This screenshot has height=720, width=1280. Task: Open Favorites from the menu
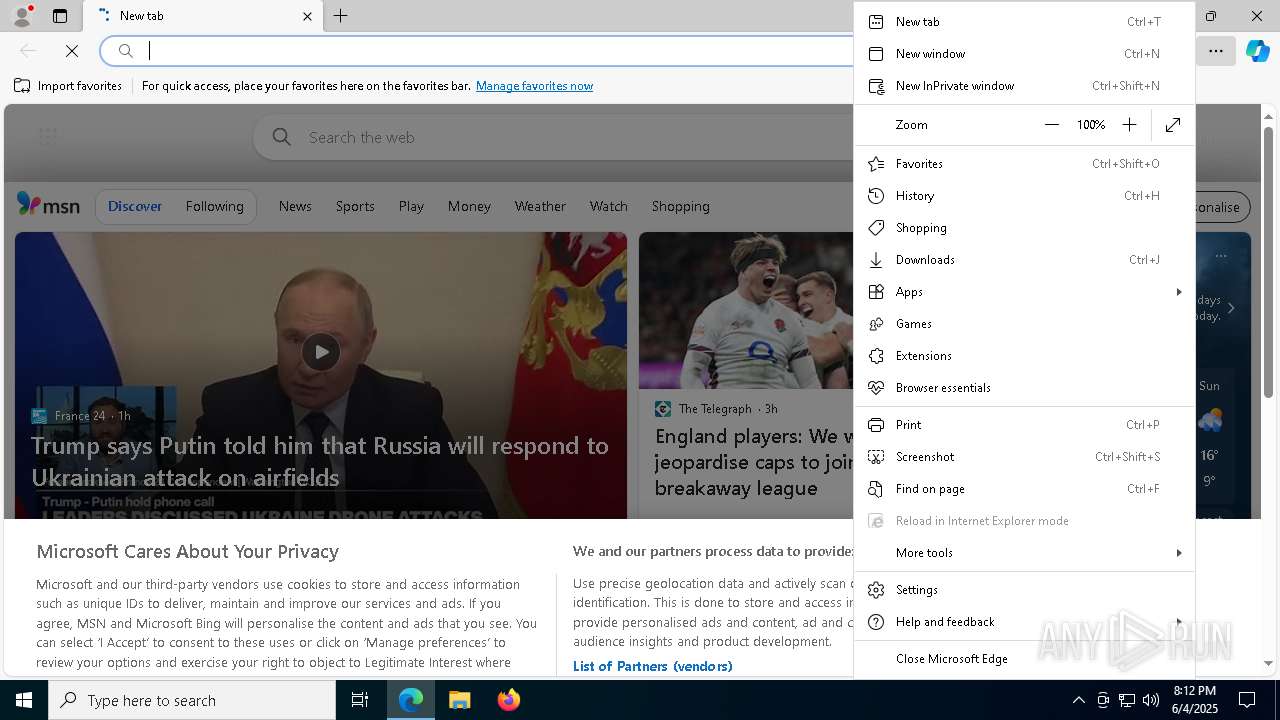tap(1024, 164)
